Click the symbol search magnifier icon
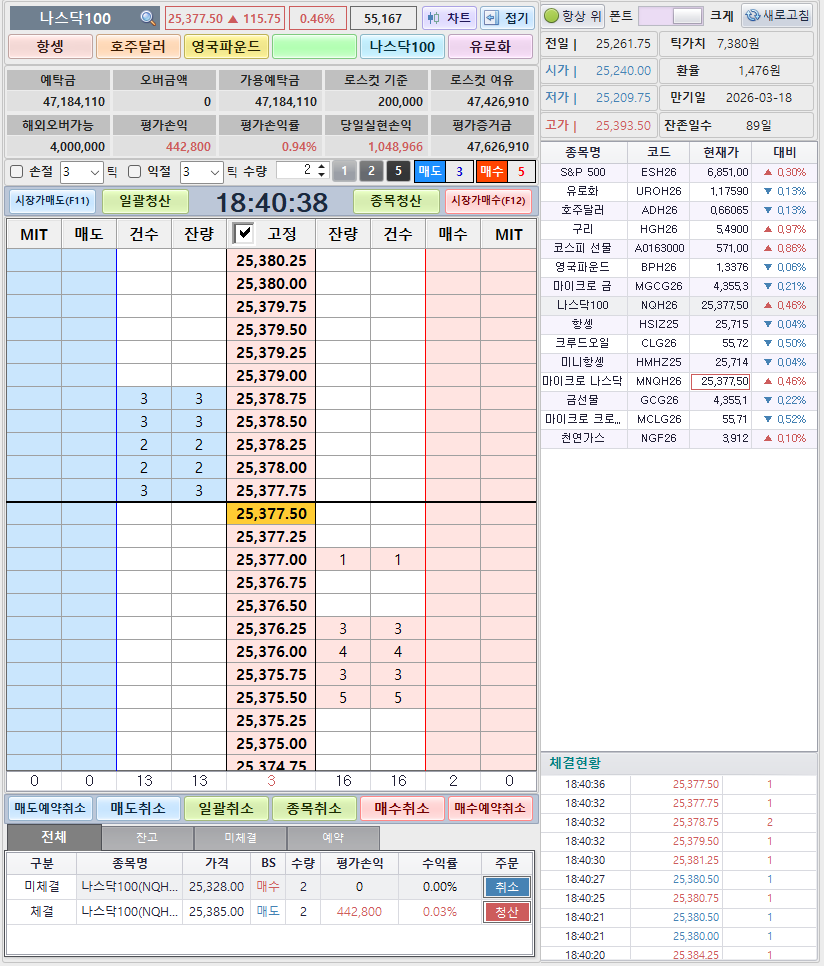824x966 pixels. (x=150, y=17)
